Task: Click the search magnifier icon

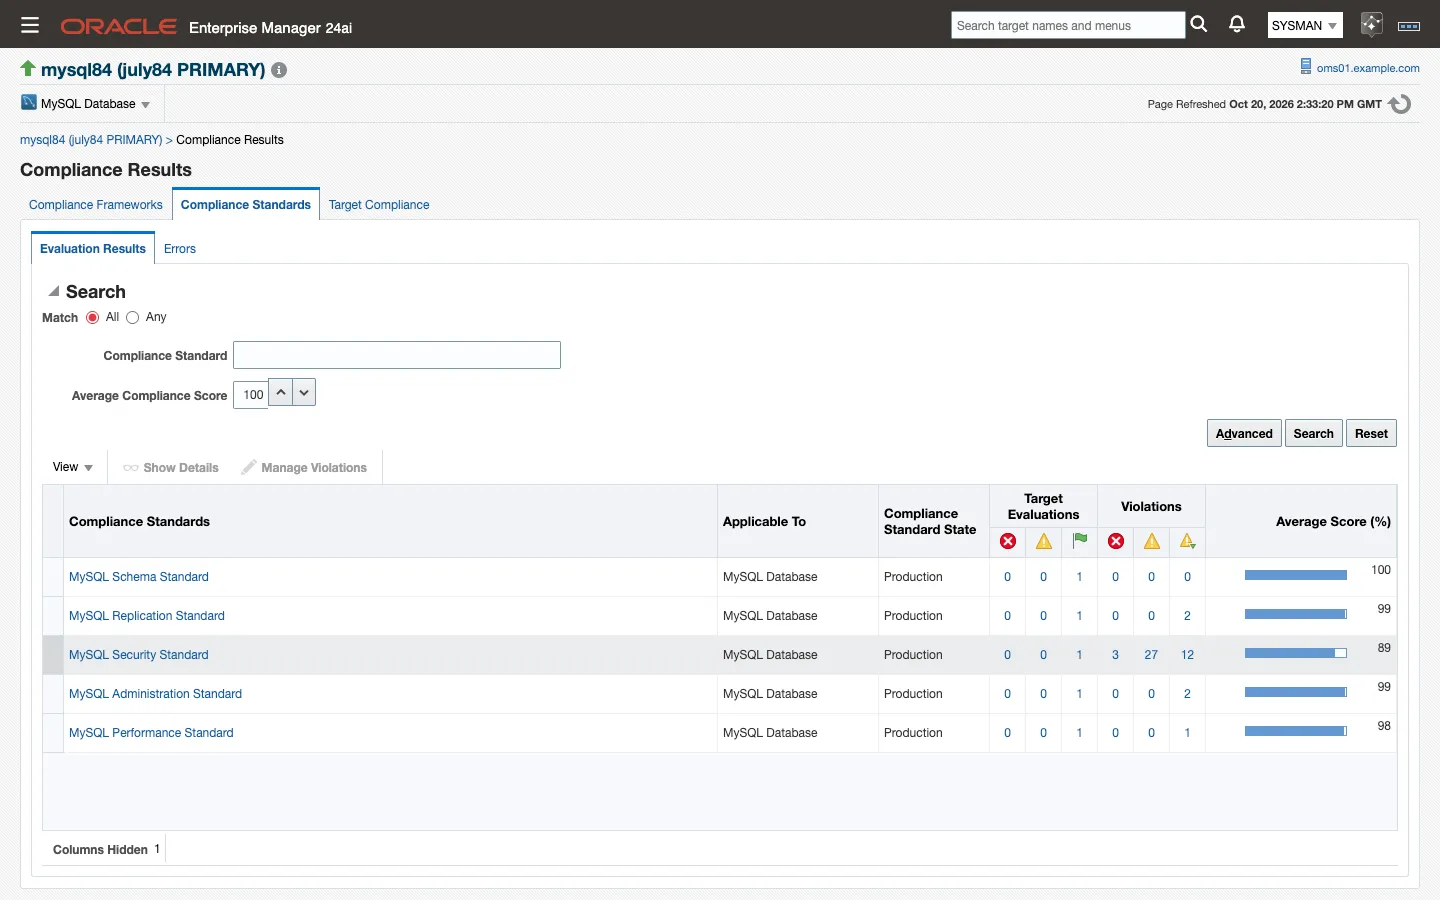Action: coord(1199,25)
